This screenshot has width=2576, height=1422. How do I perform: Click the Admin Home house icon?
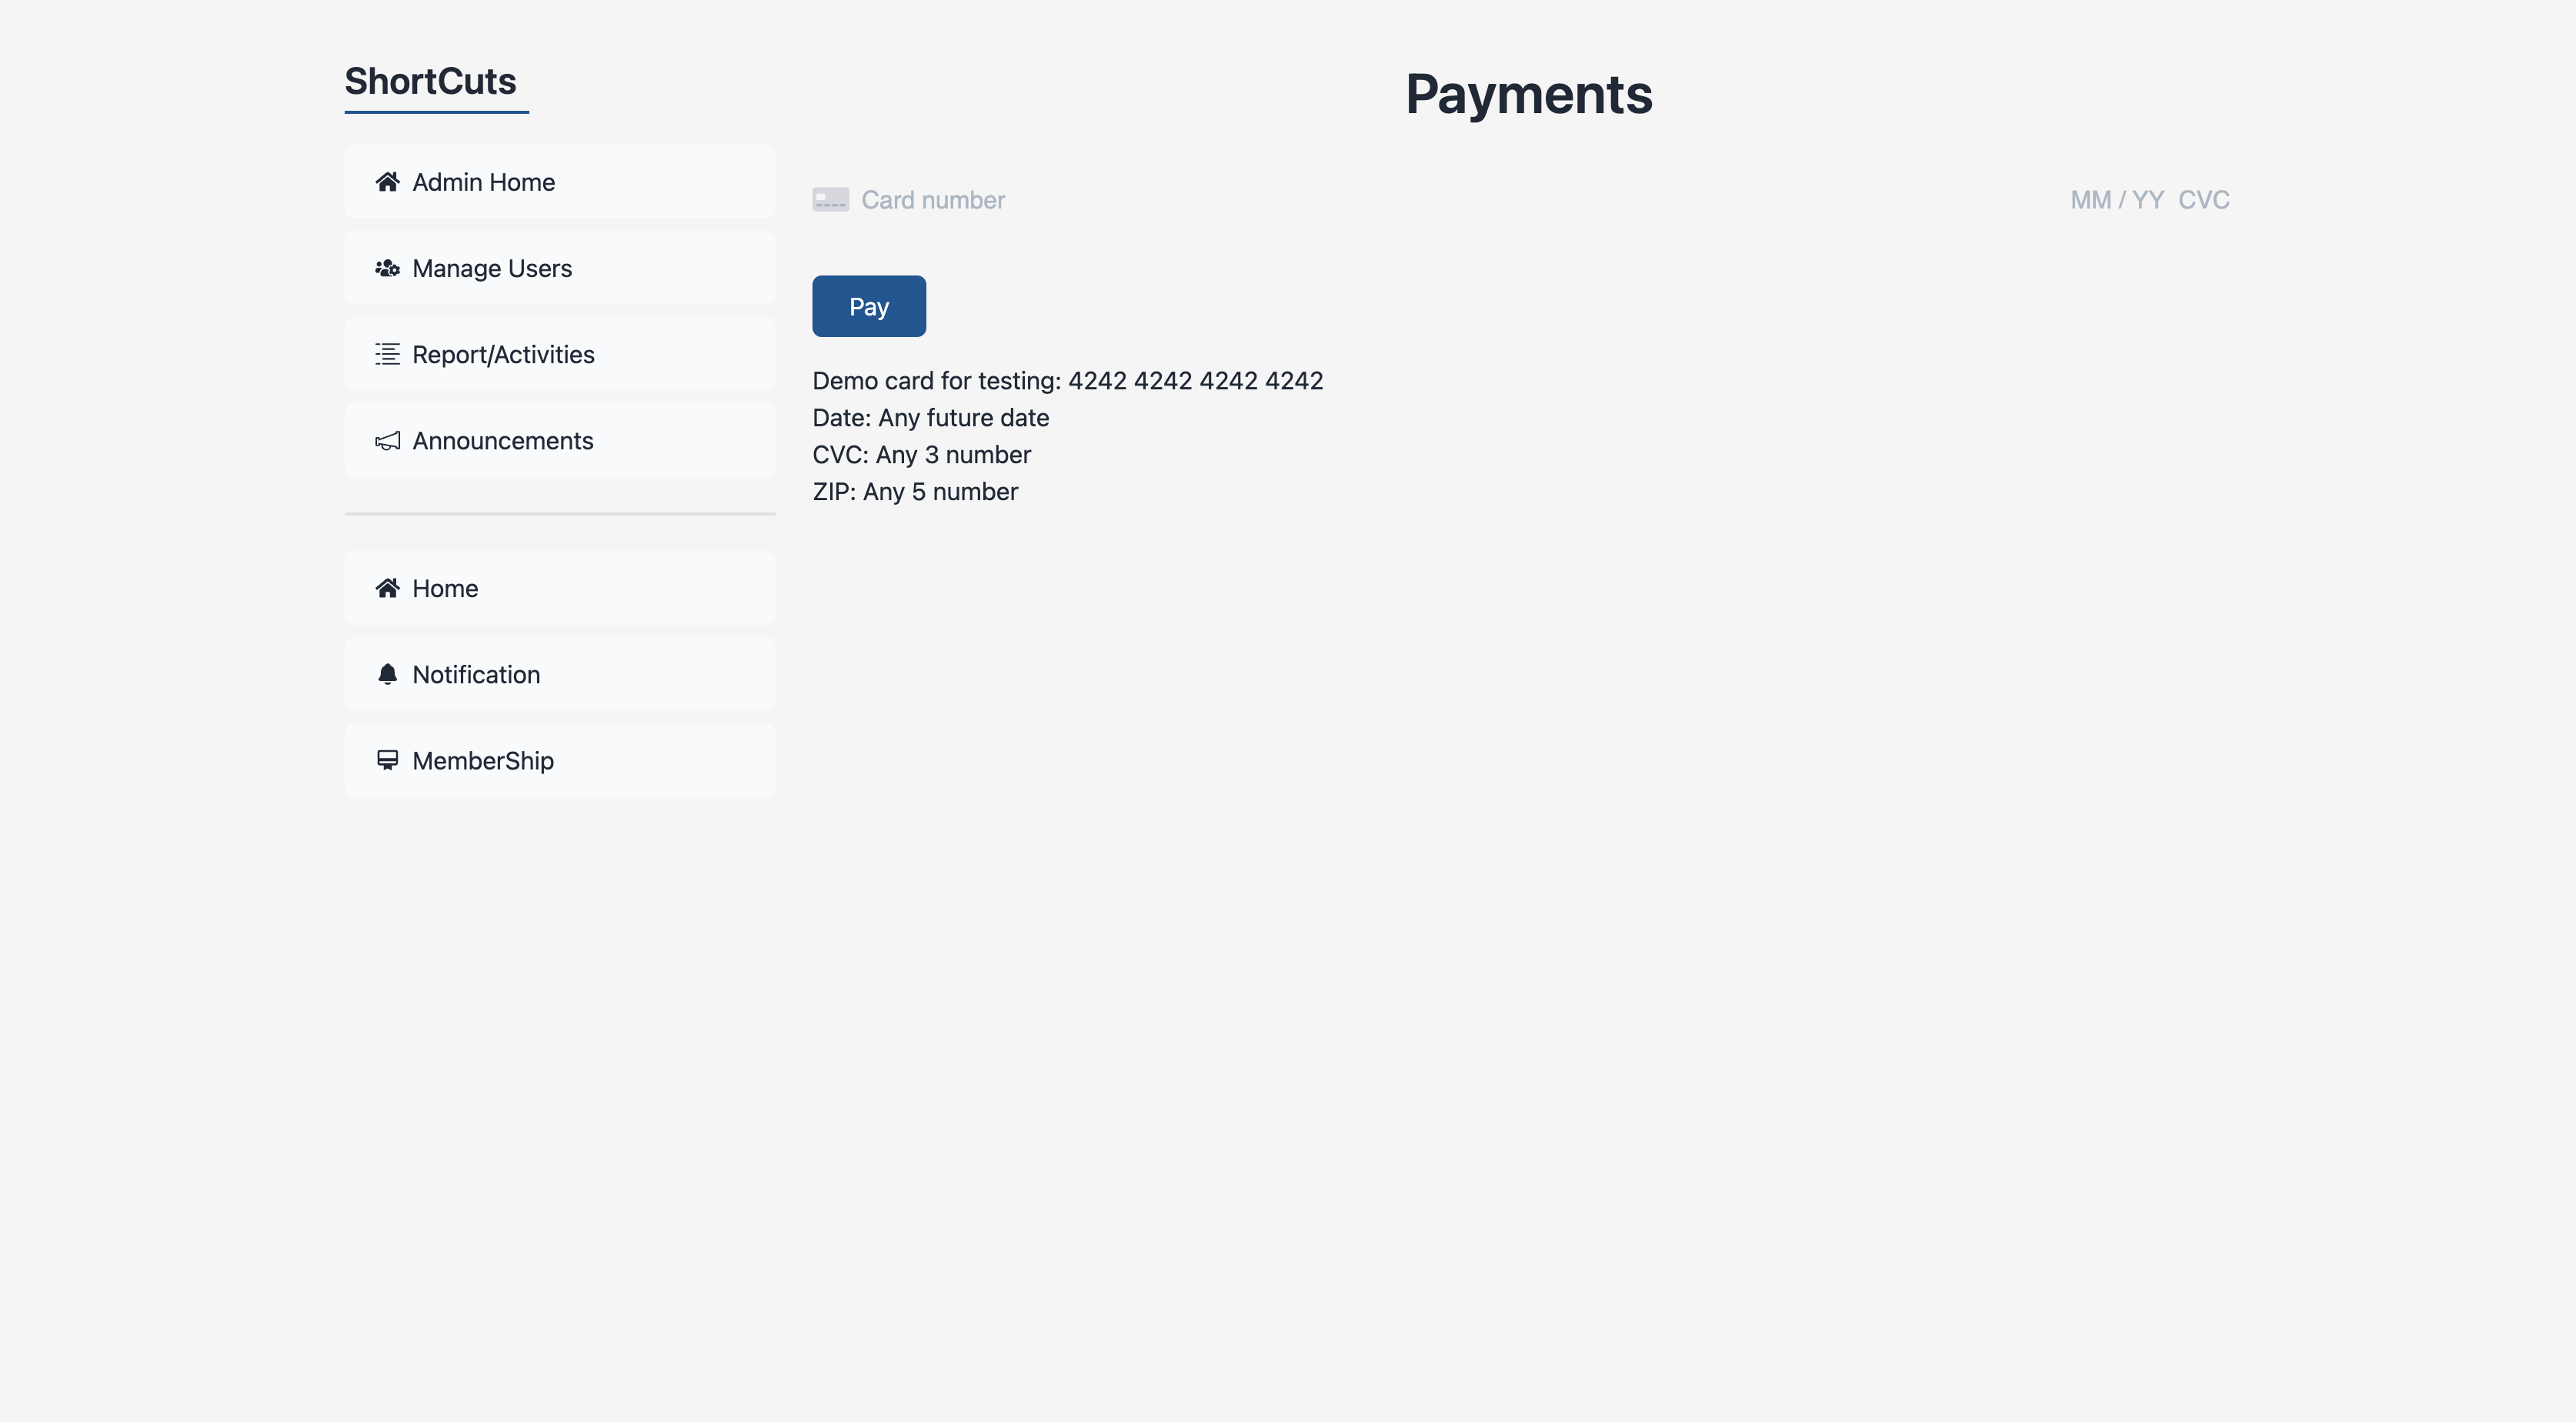coord(387,182)
